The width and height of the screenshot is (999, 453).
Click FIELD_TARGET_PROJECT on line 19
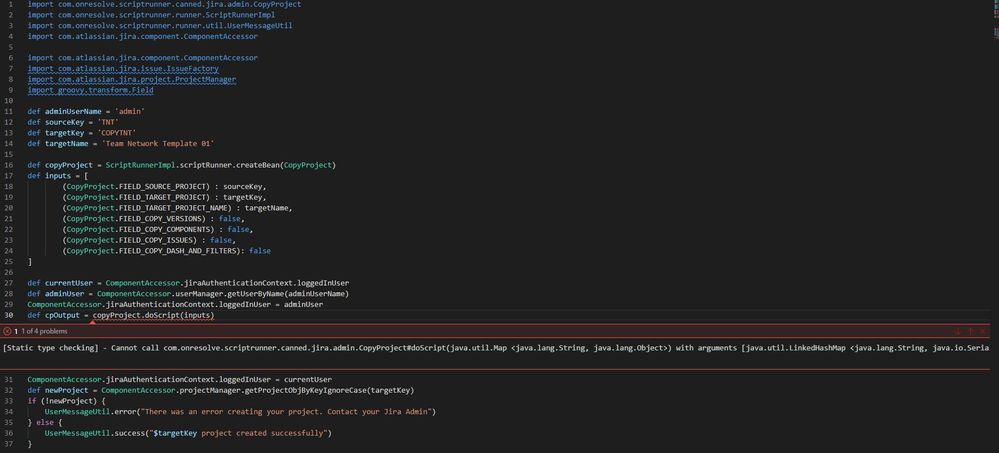point(162,198)
